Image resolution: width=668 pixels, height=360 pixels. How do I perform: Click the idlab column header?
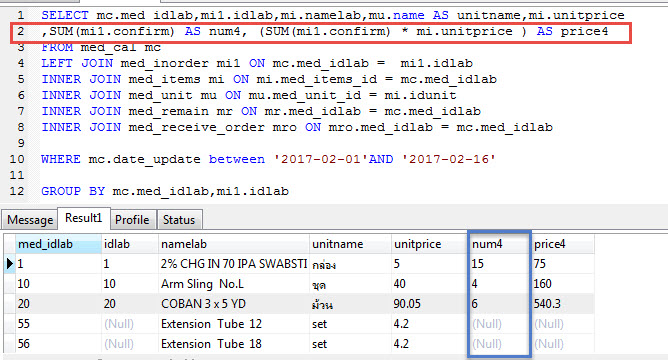pyautogui.click(x=130, y=244)
